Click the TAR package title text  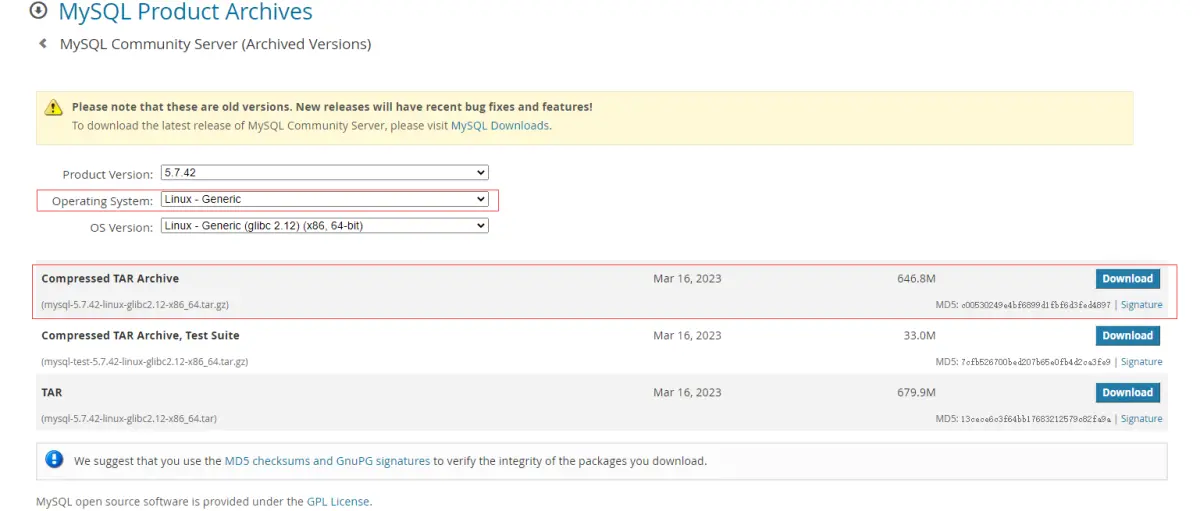click(x=52, y=393)
